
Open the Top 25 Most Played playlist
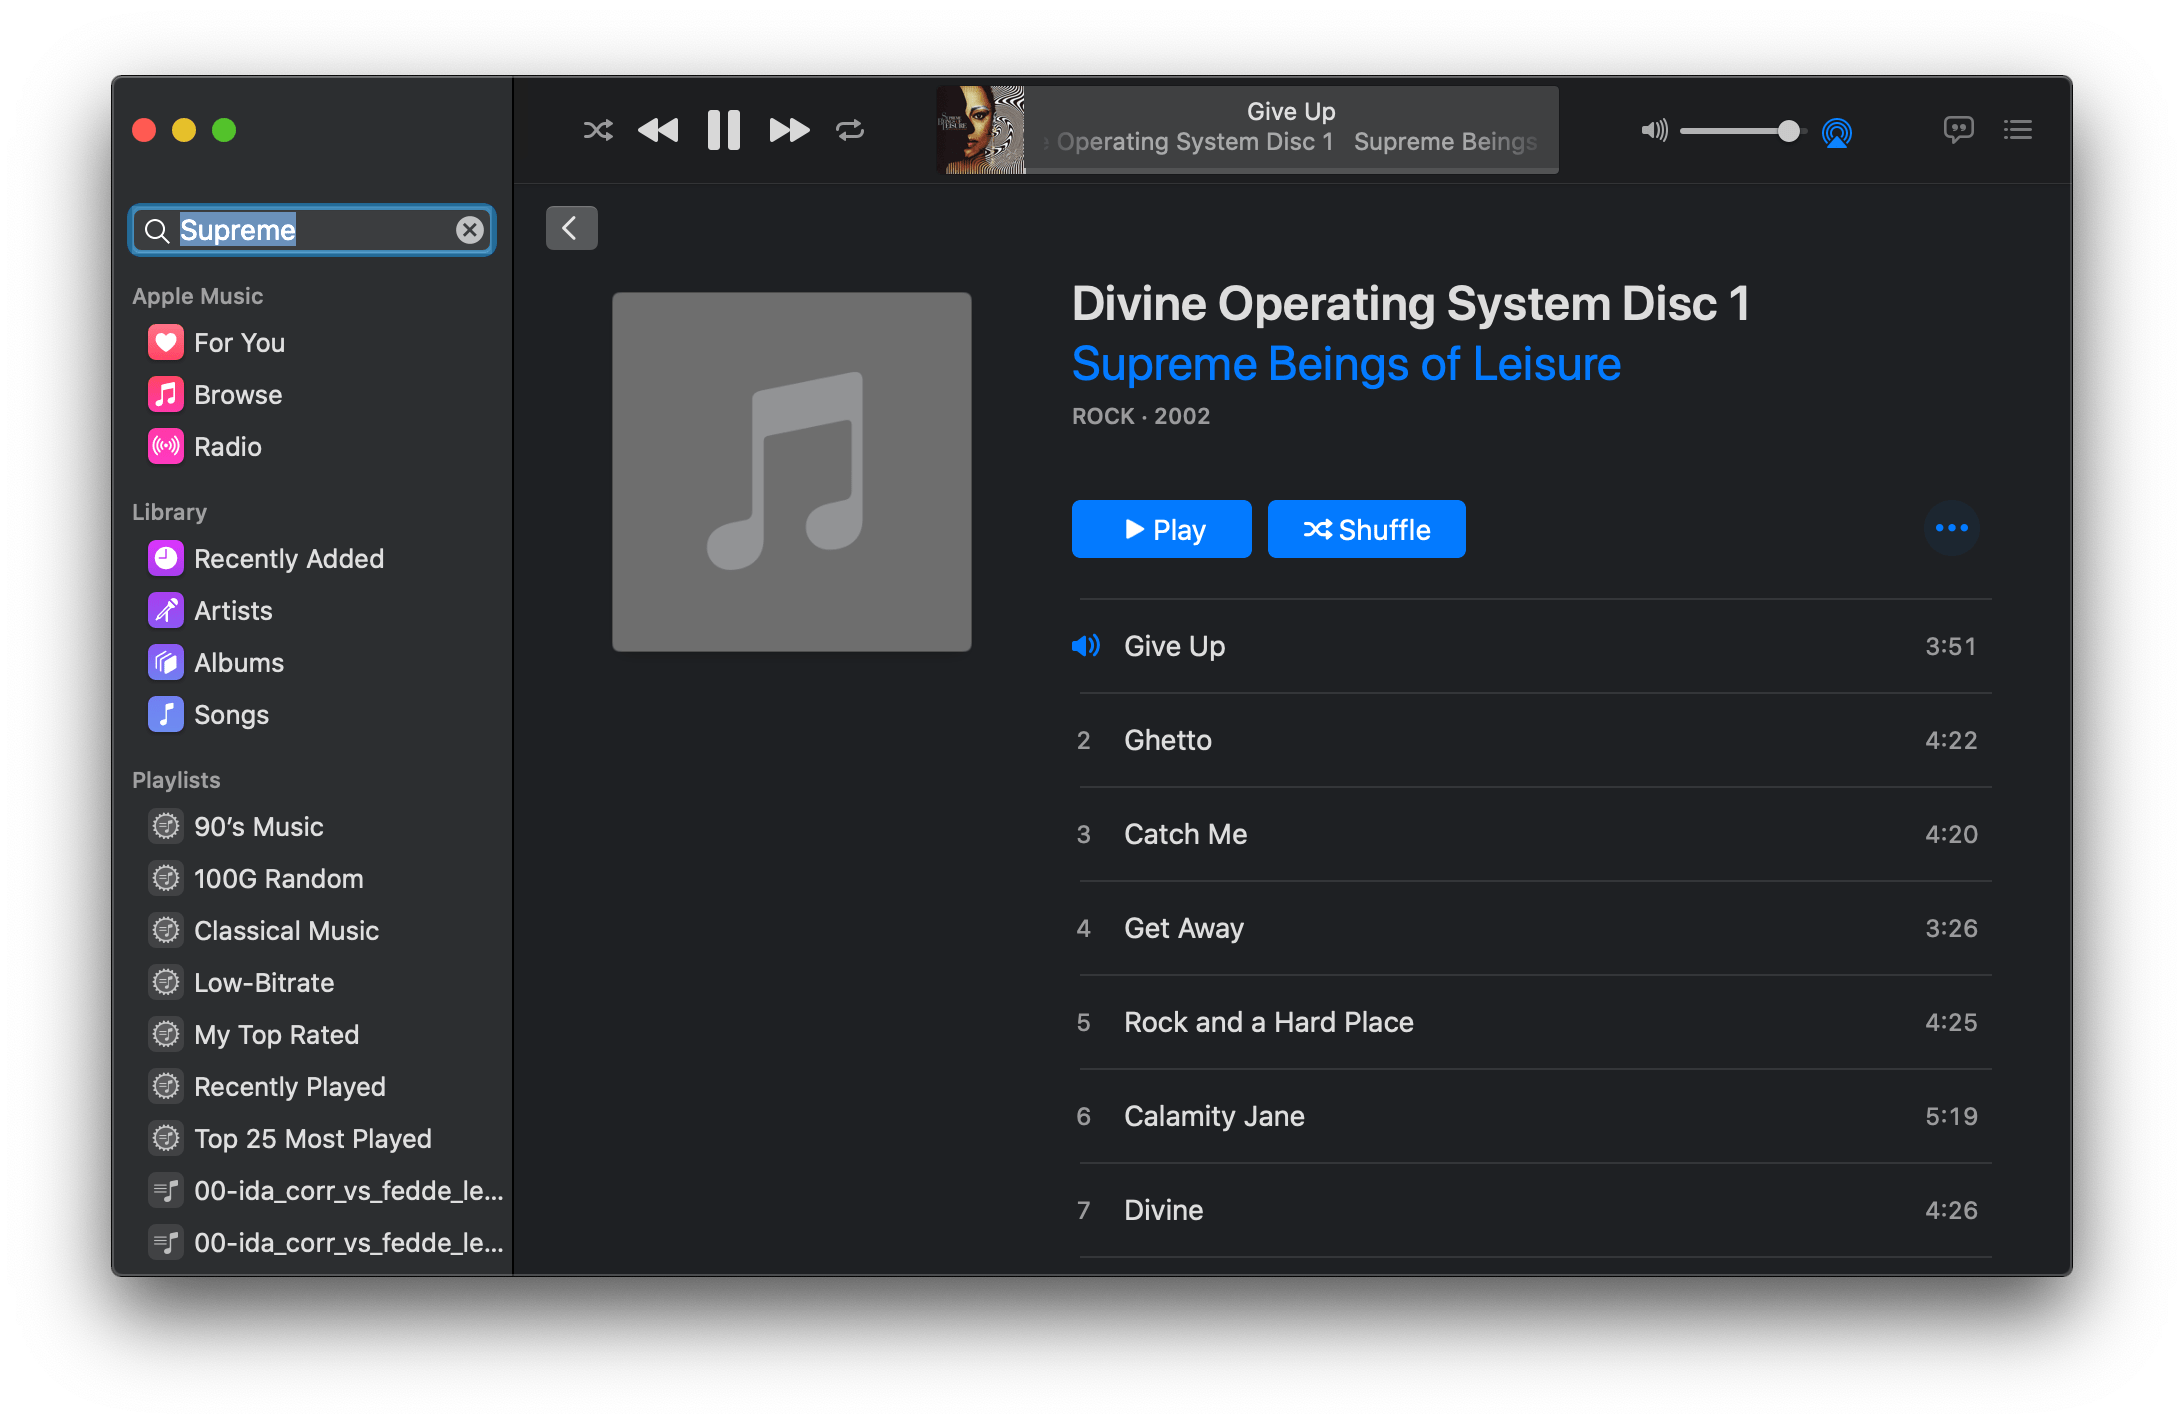click(312, 1138)
